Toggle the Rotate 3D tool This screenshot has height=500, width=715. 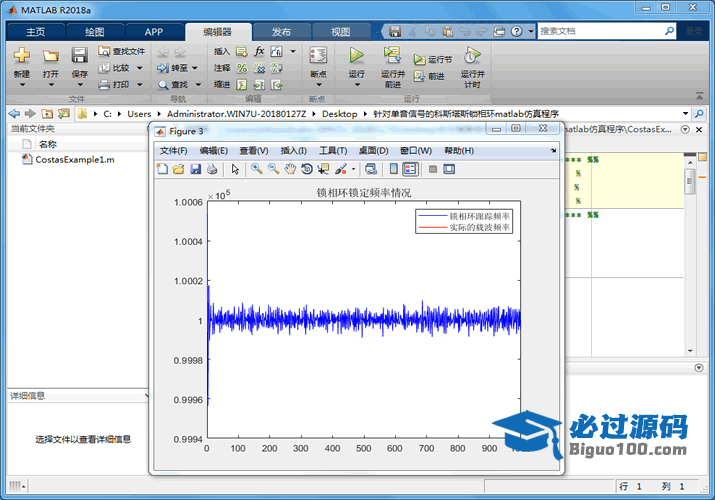(x=307, y=169)
